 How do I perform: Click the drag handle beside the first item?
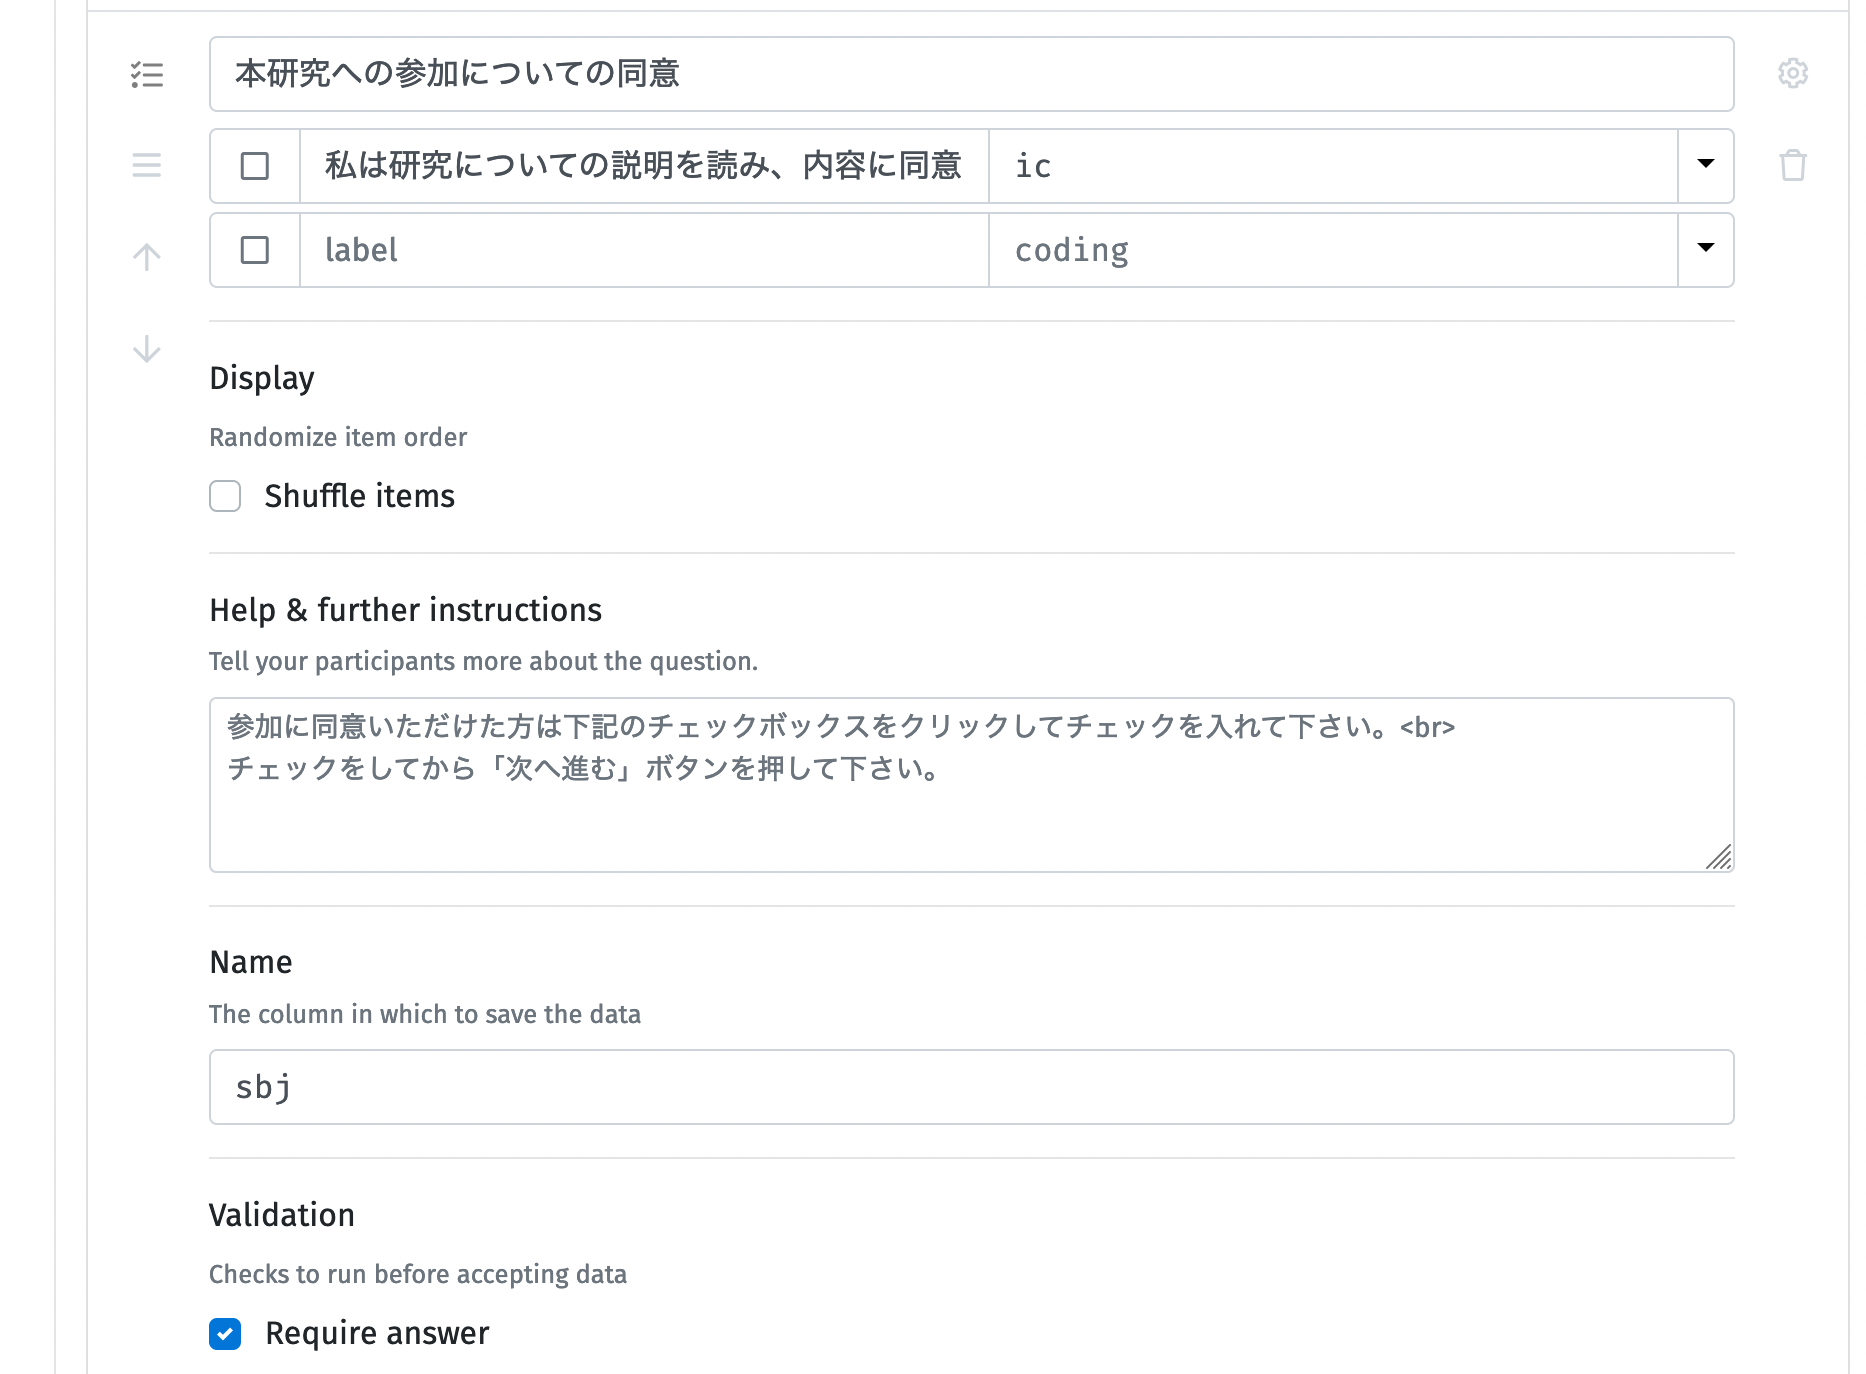(146, 166)
